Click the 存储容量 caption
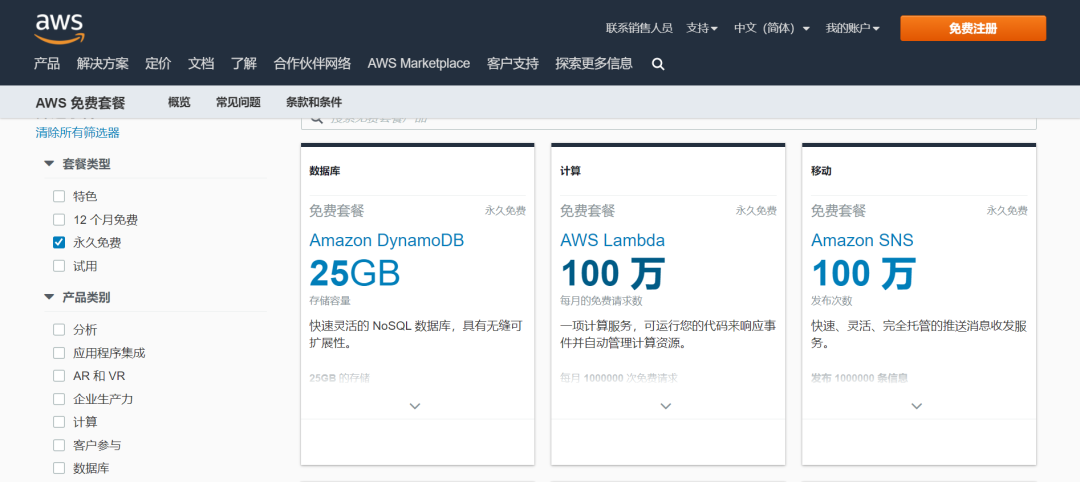The height and width of the screenshot is (482, 1080). (330, 301)
